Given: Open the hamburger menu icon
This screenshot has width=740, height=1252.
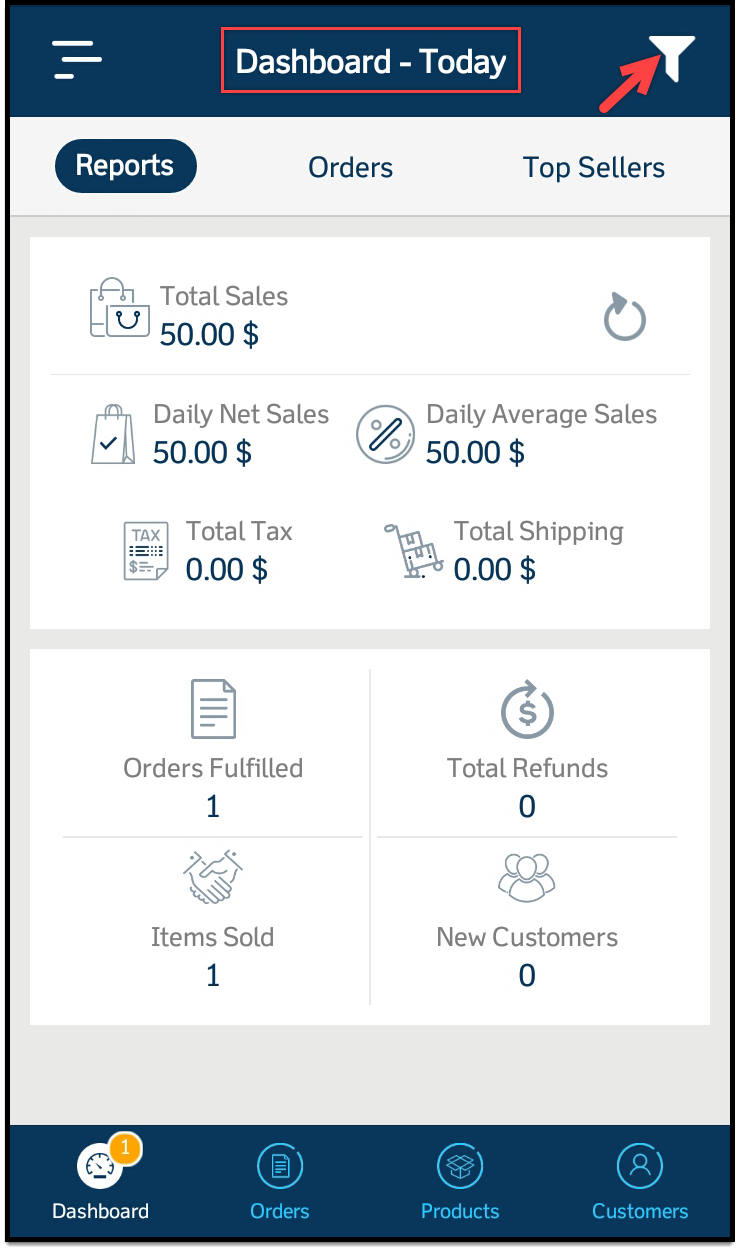Looking at the screenshot, I should coord(78,60).
